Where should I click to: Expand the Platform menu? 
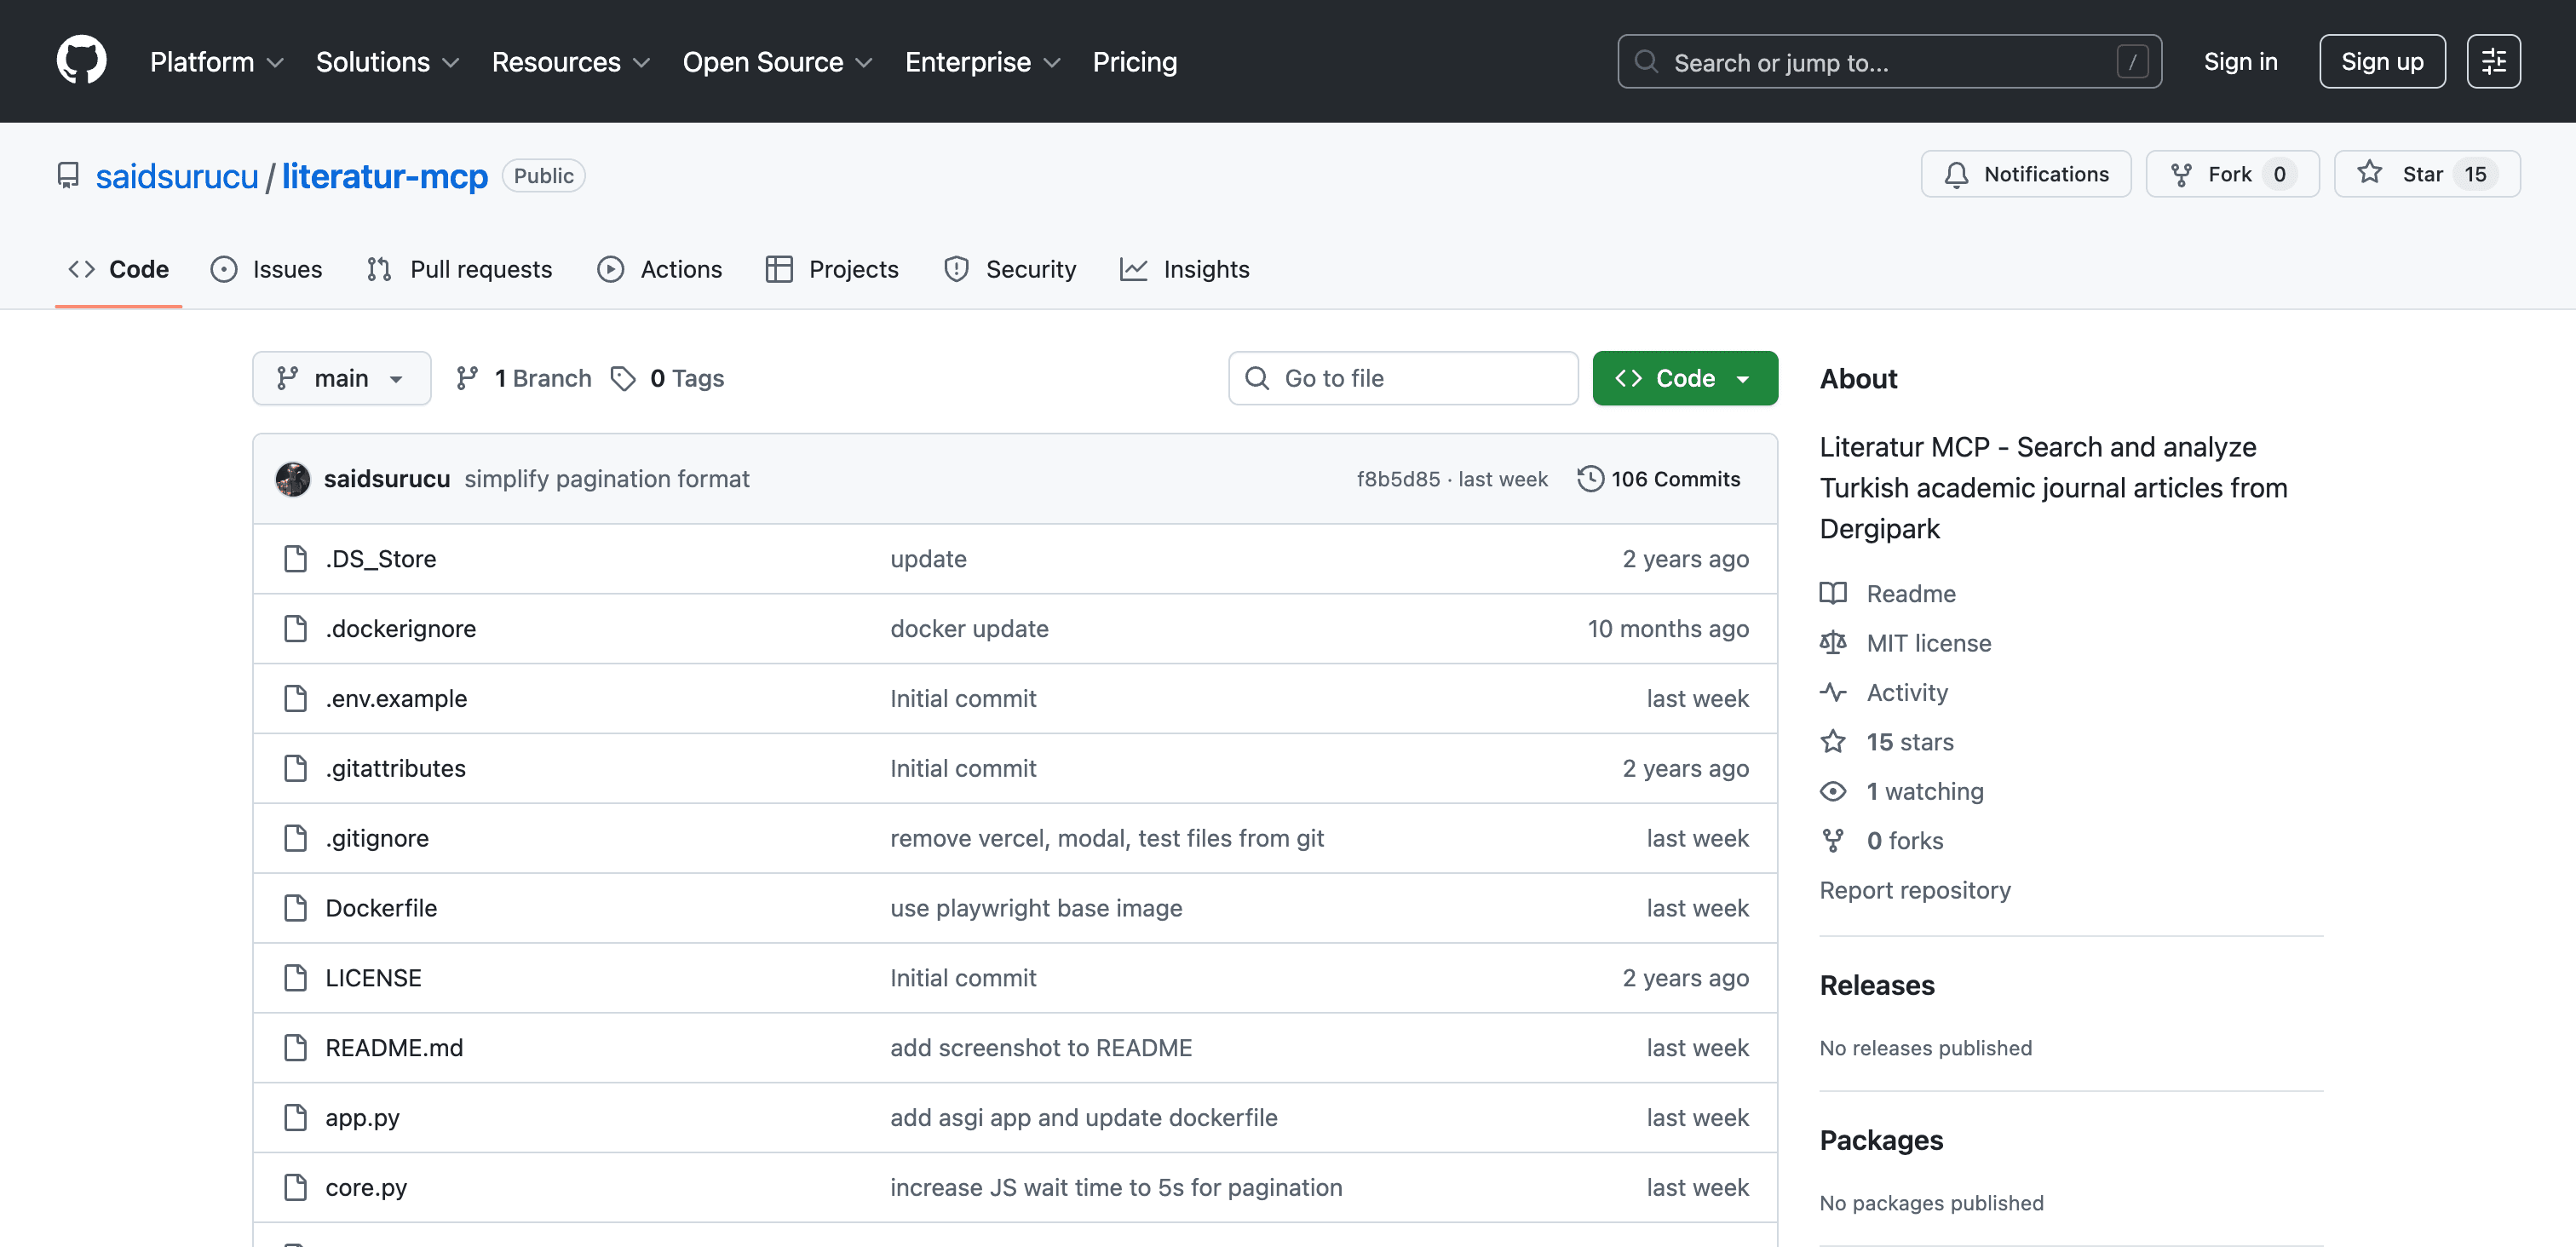pyautogui.click(x=217, y=62)
